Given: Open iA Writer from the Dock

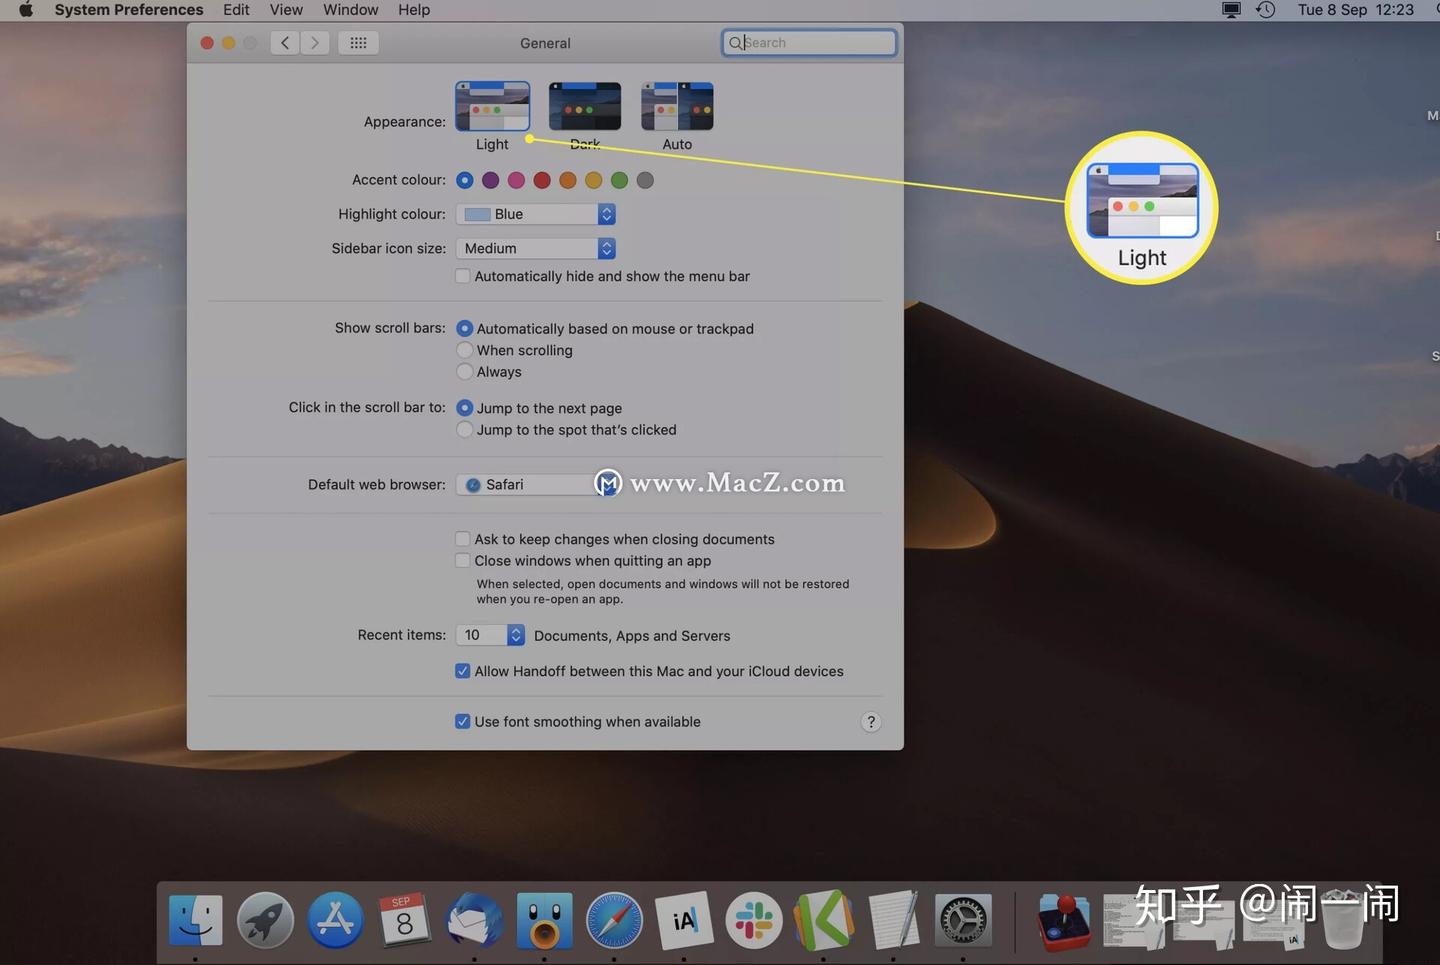Looking at the screenshot, I should click(684, 920).
